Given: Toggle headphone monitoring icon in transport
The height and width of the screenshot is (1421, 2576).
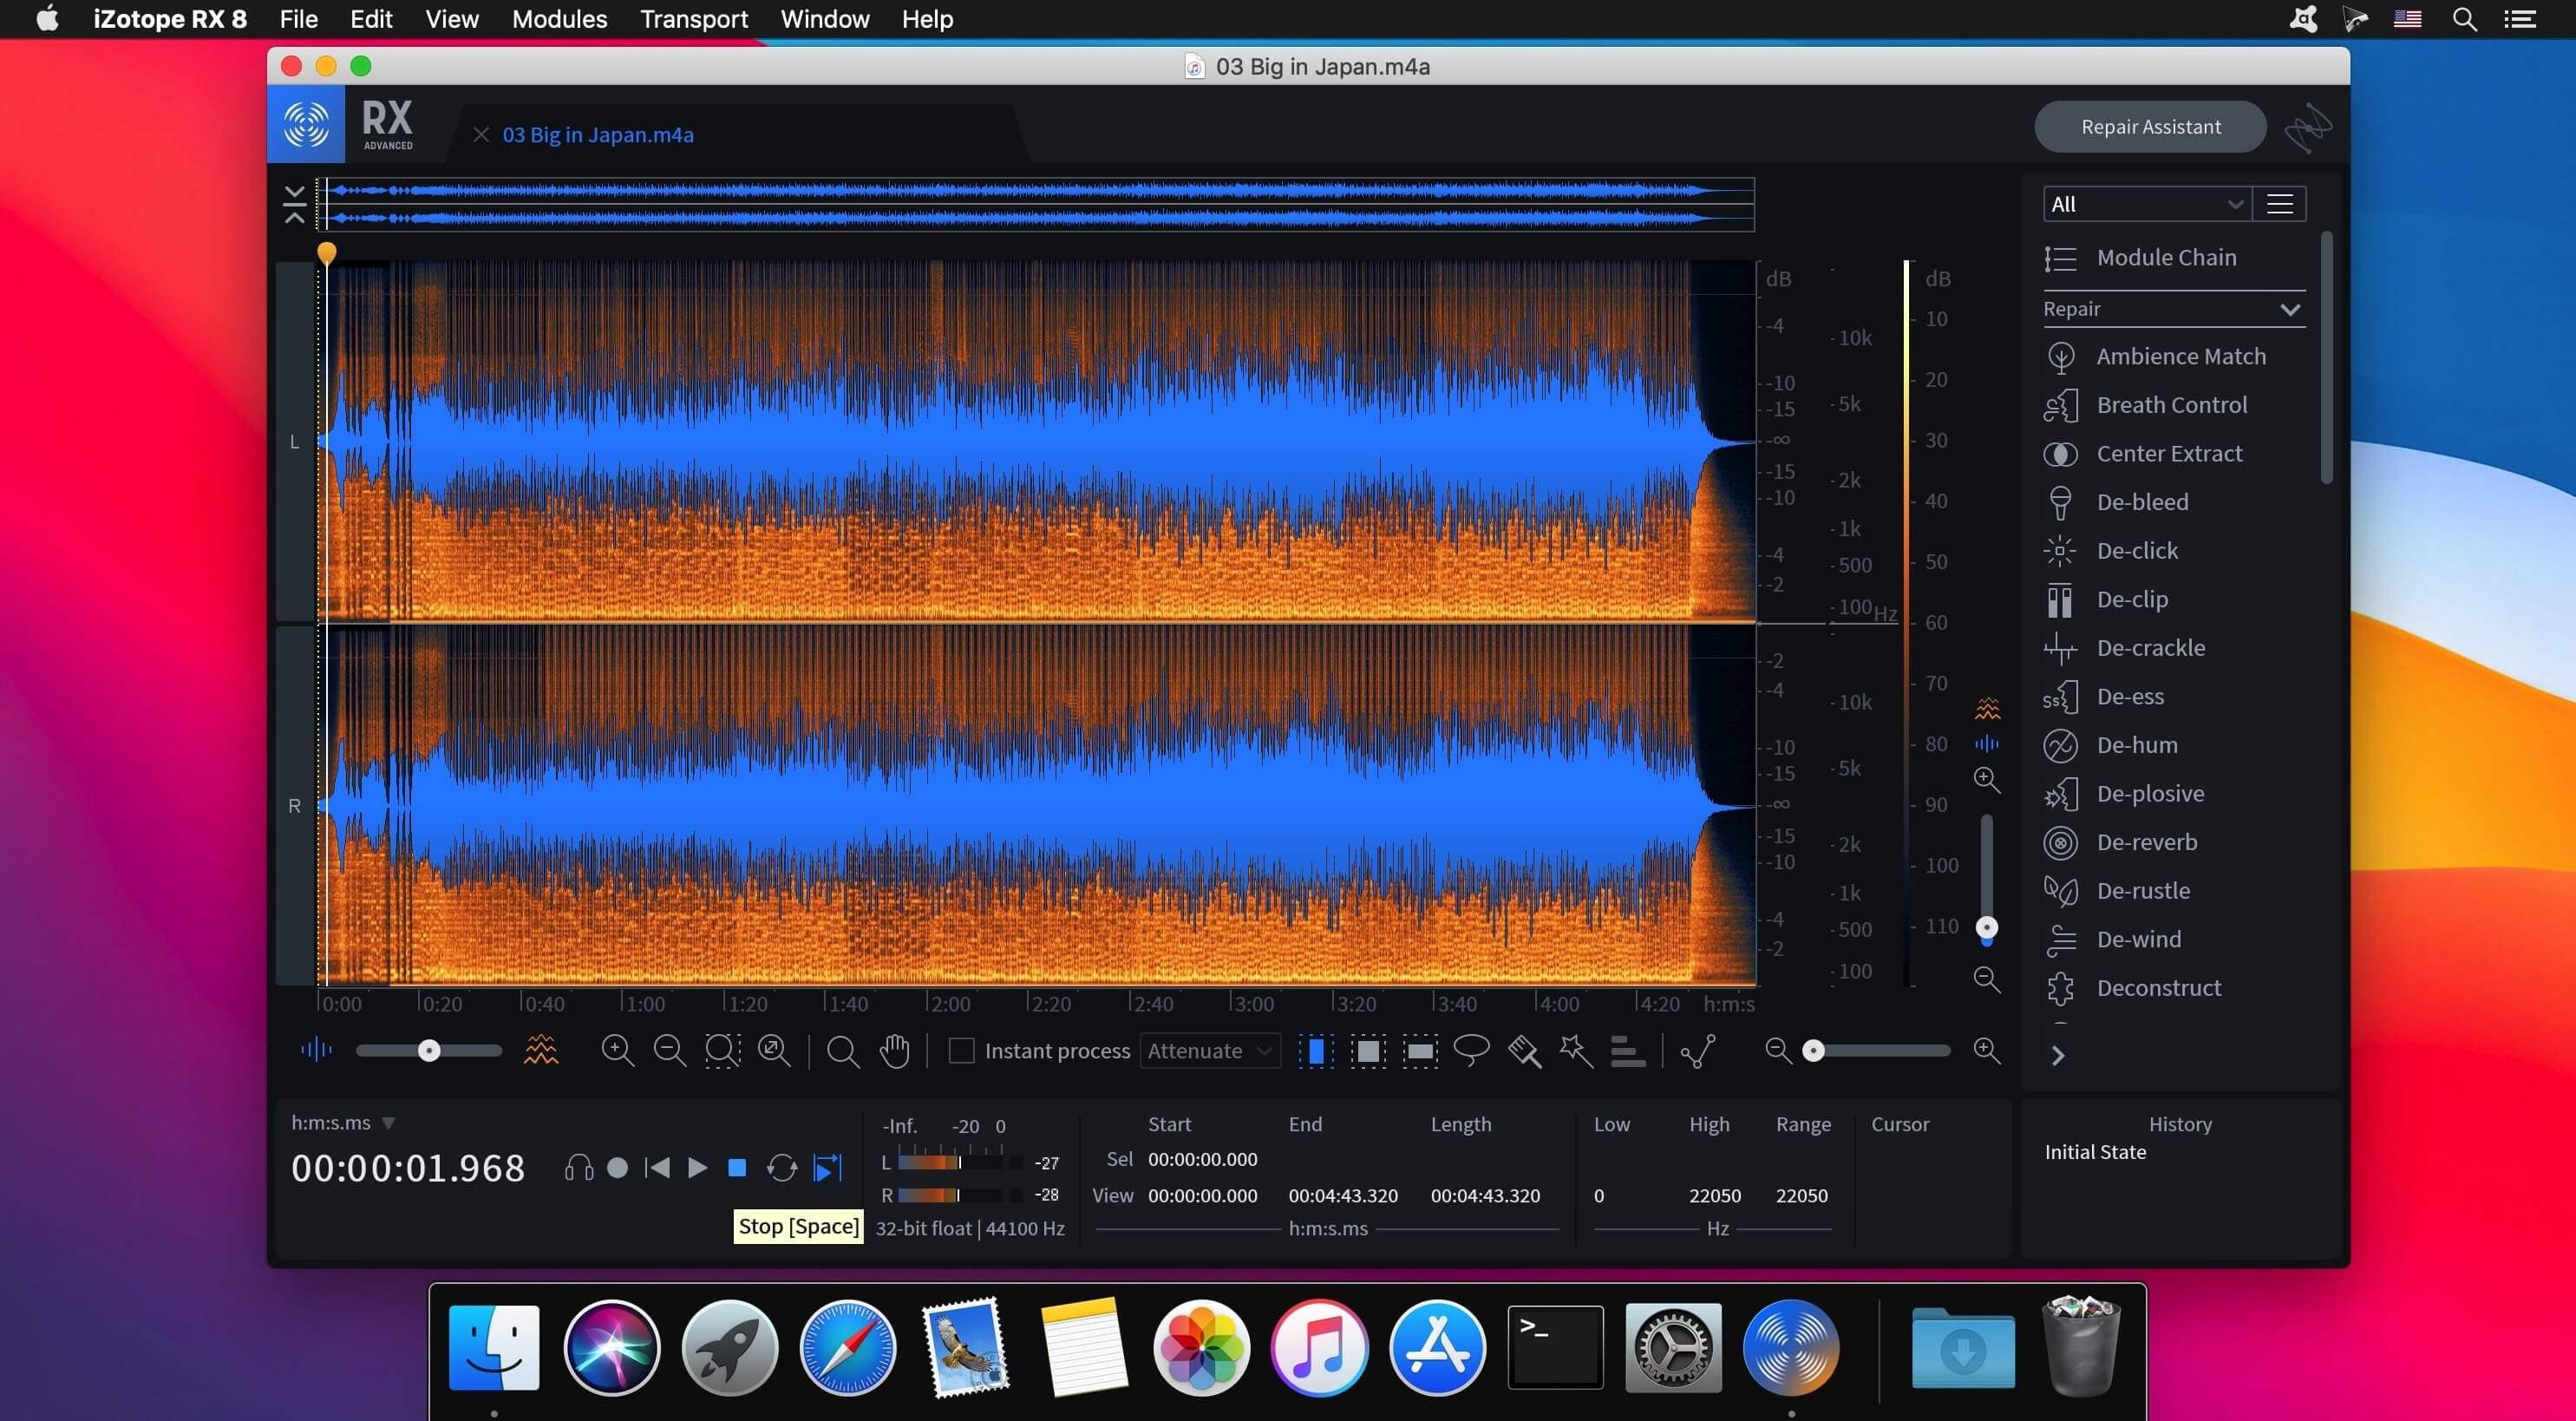Looking at the screenshot, I should [x=578, y=1167].
